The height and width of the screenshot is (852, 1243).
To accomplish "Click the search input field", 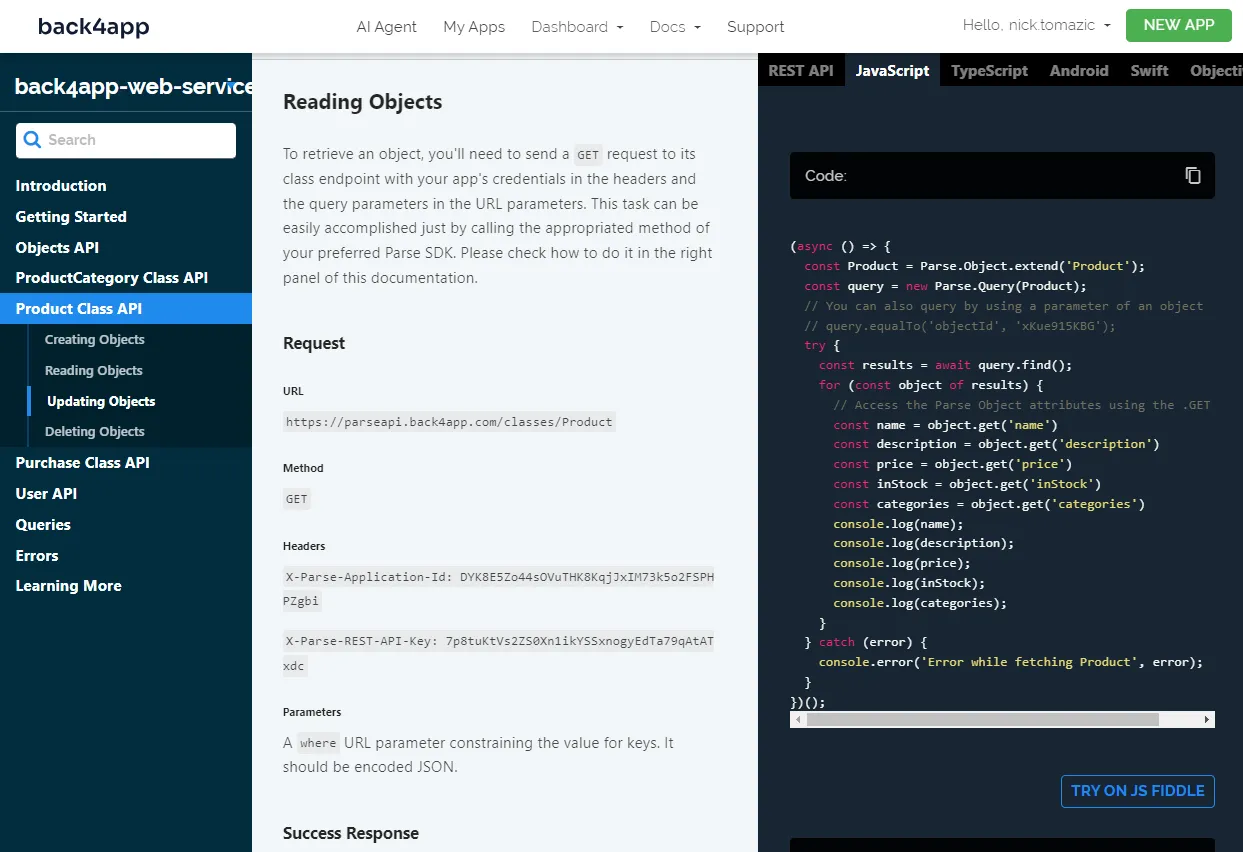I will pos(140,140).
